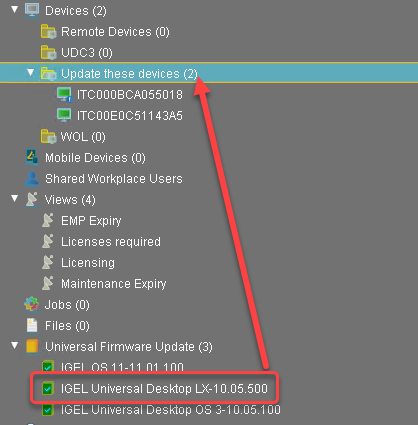This screenshot has width=418, height=425.
Task: Click the Jobs gear icon
Action: (x=32, y=304)
